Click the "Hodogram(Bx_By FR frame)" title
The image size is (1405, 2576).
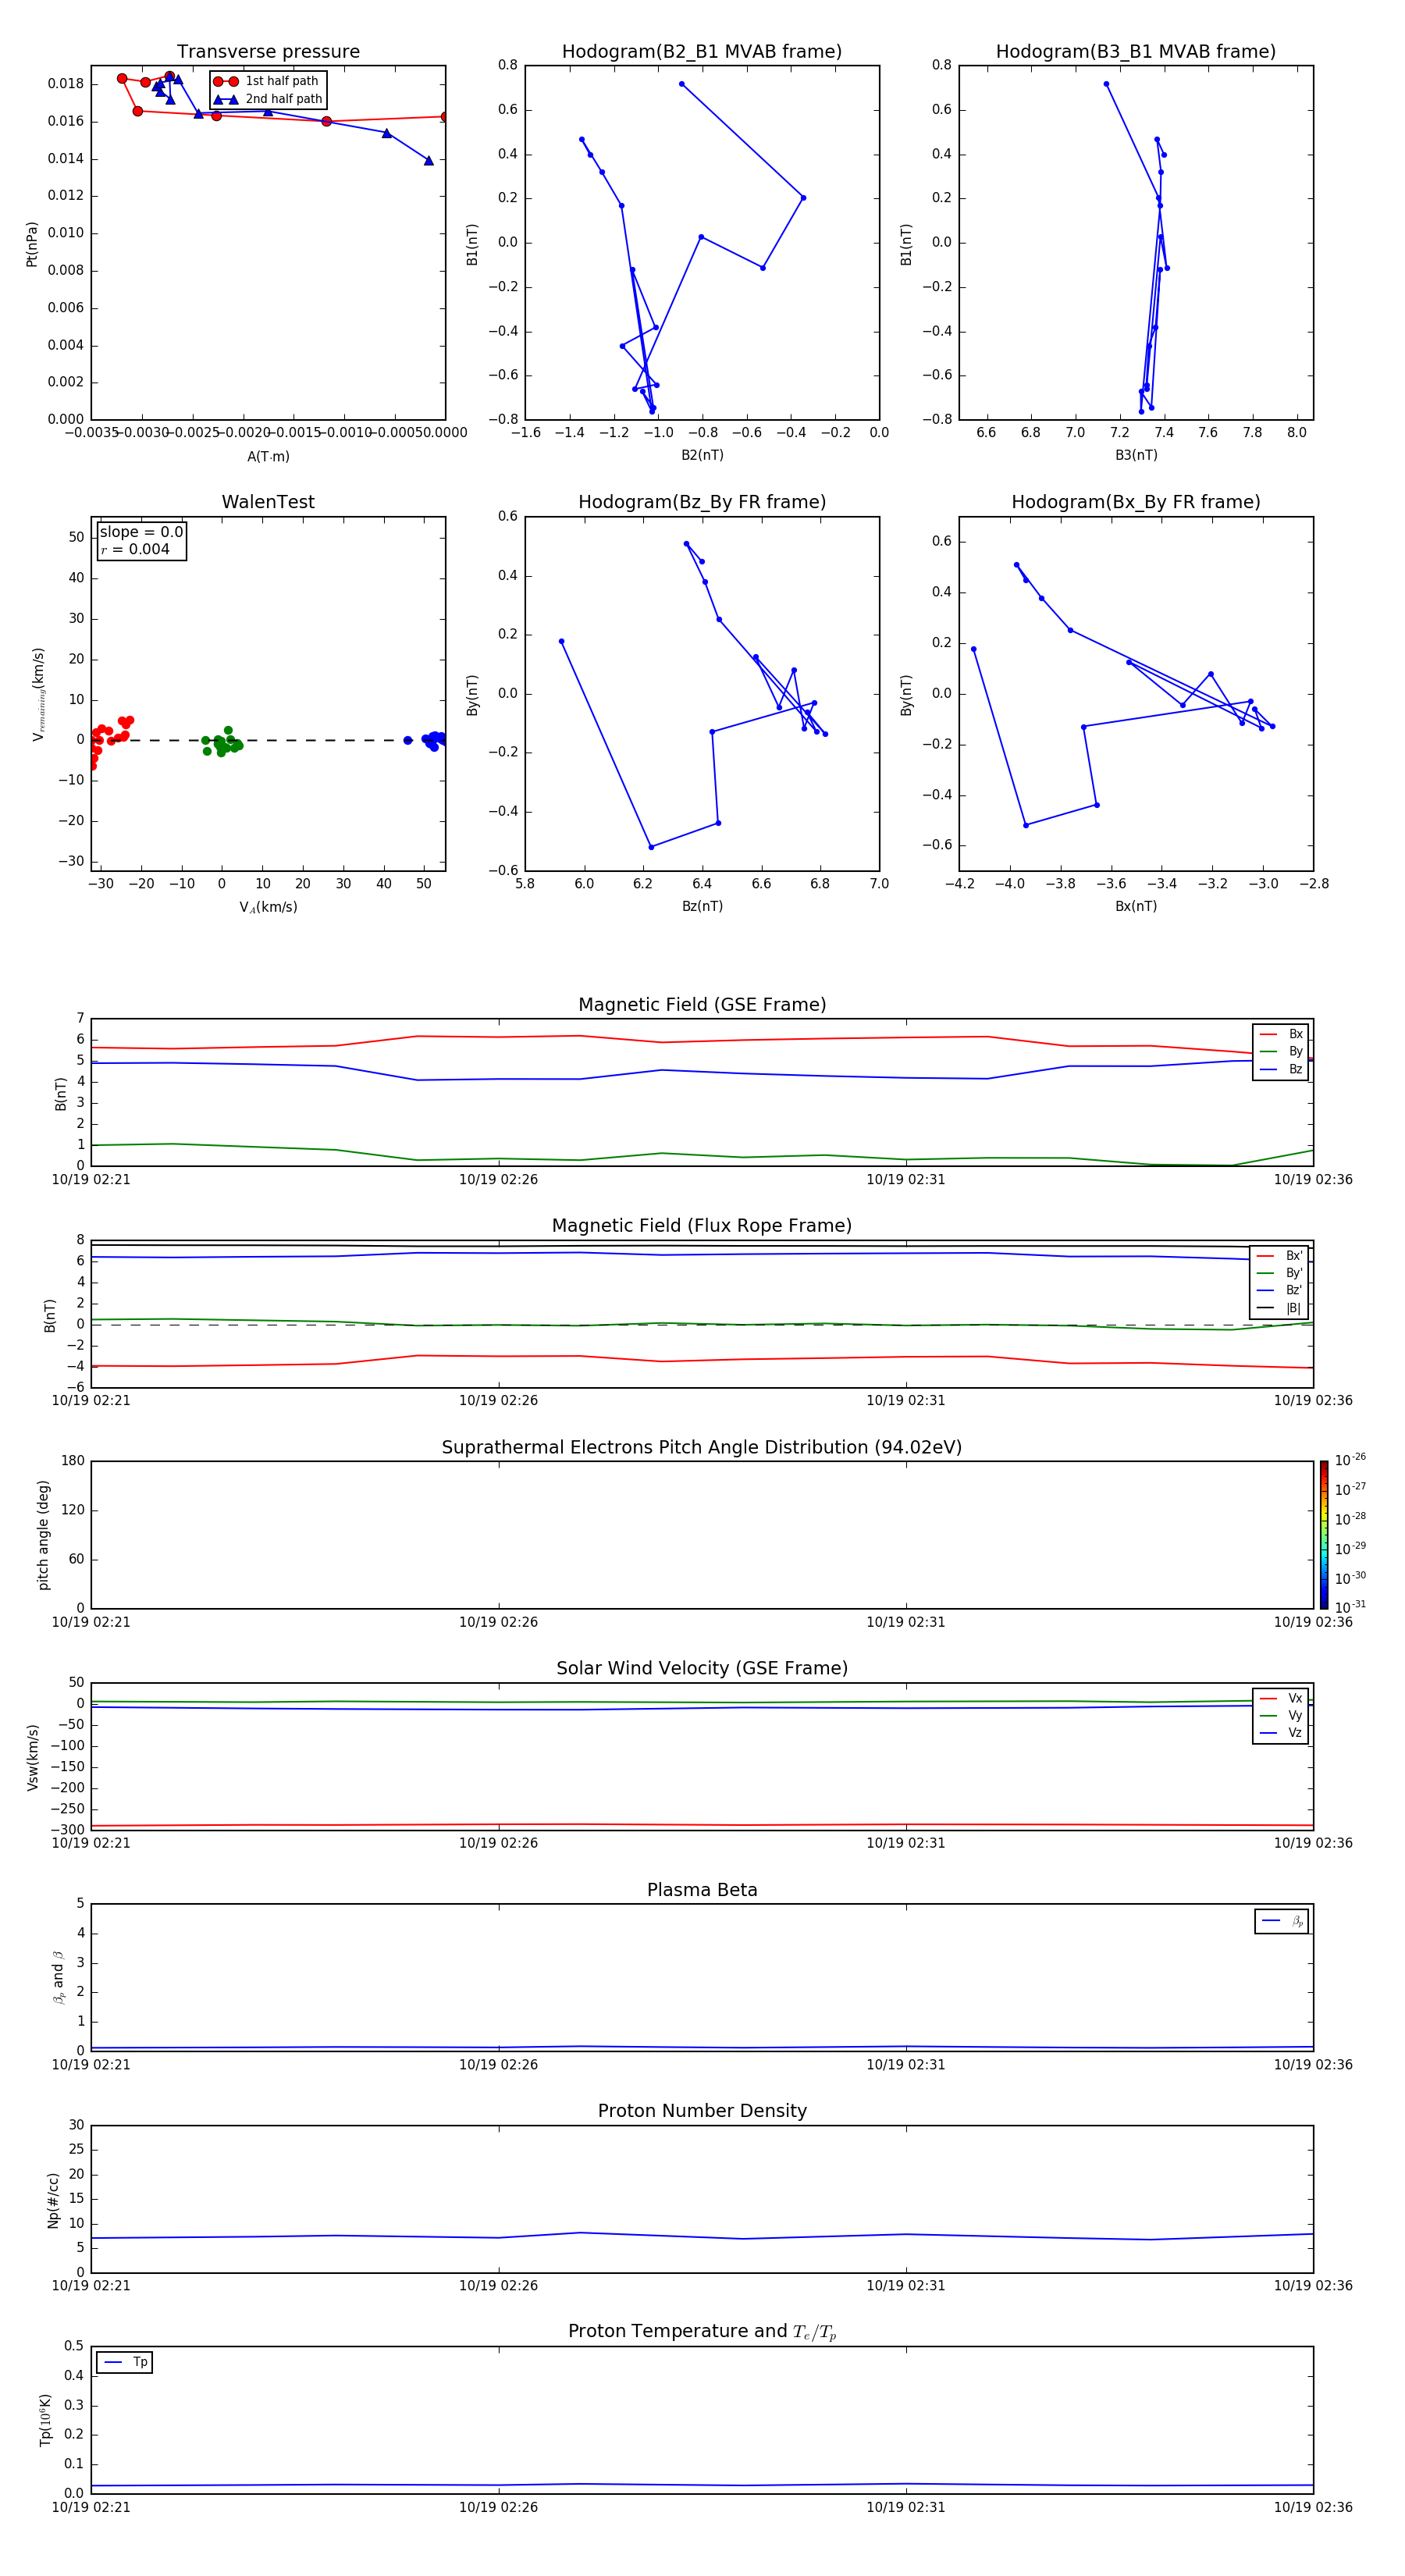1136,502
